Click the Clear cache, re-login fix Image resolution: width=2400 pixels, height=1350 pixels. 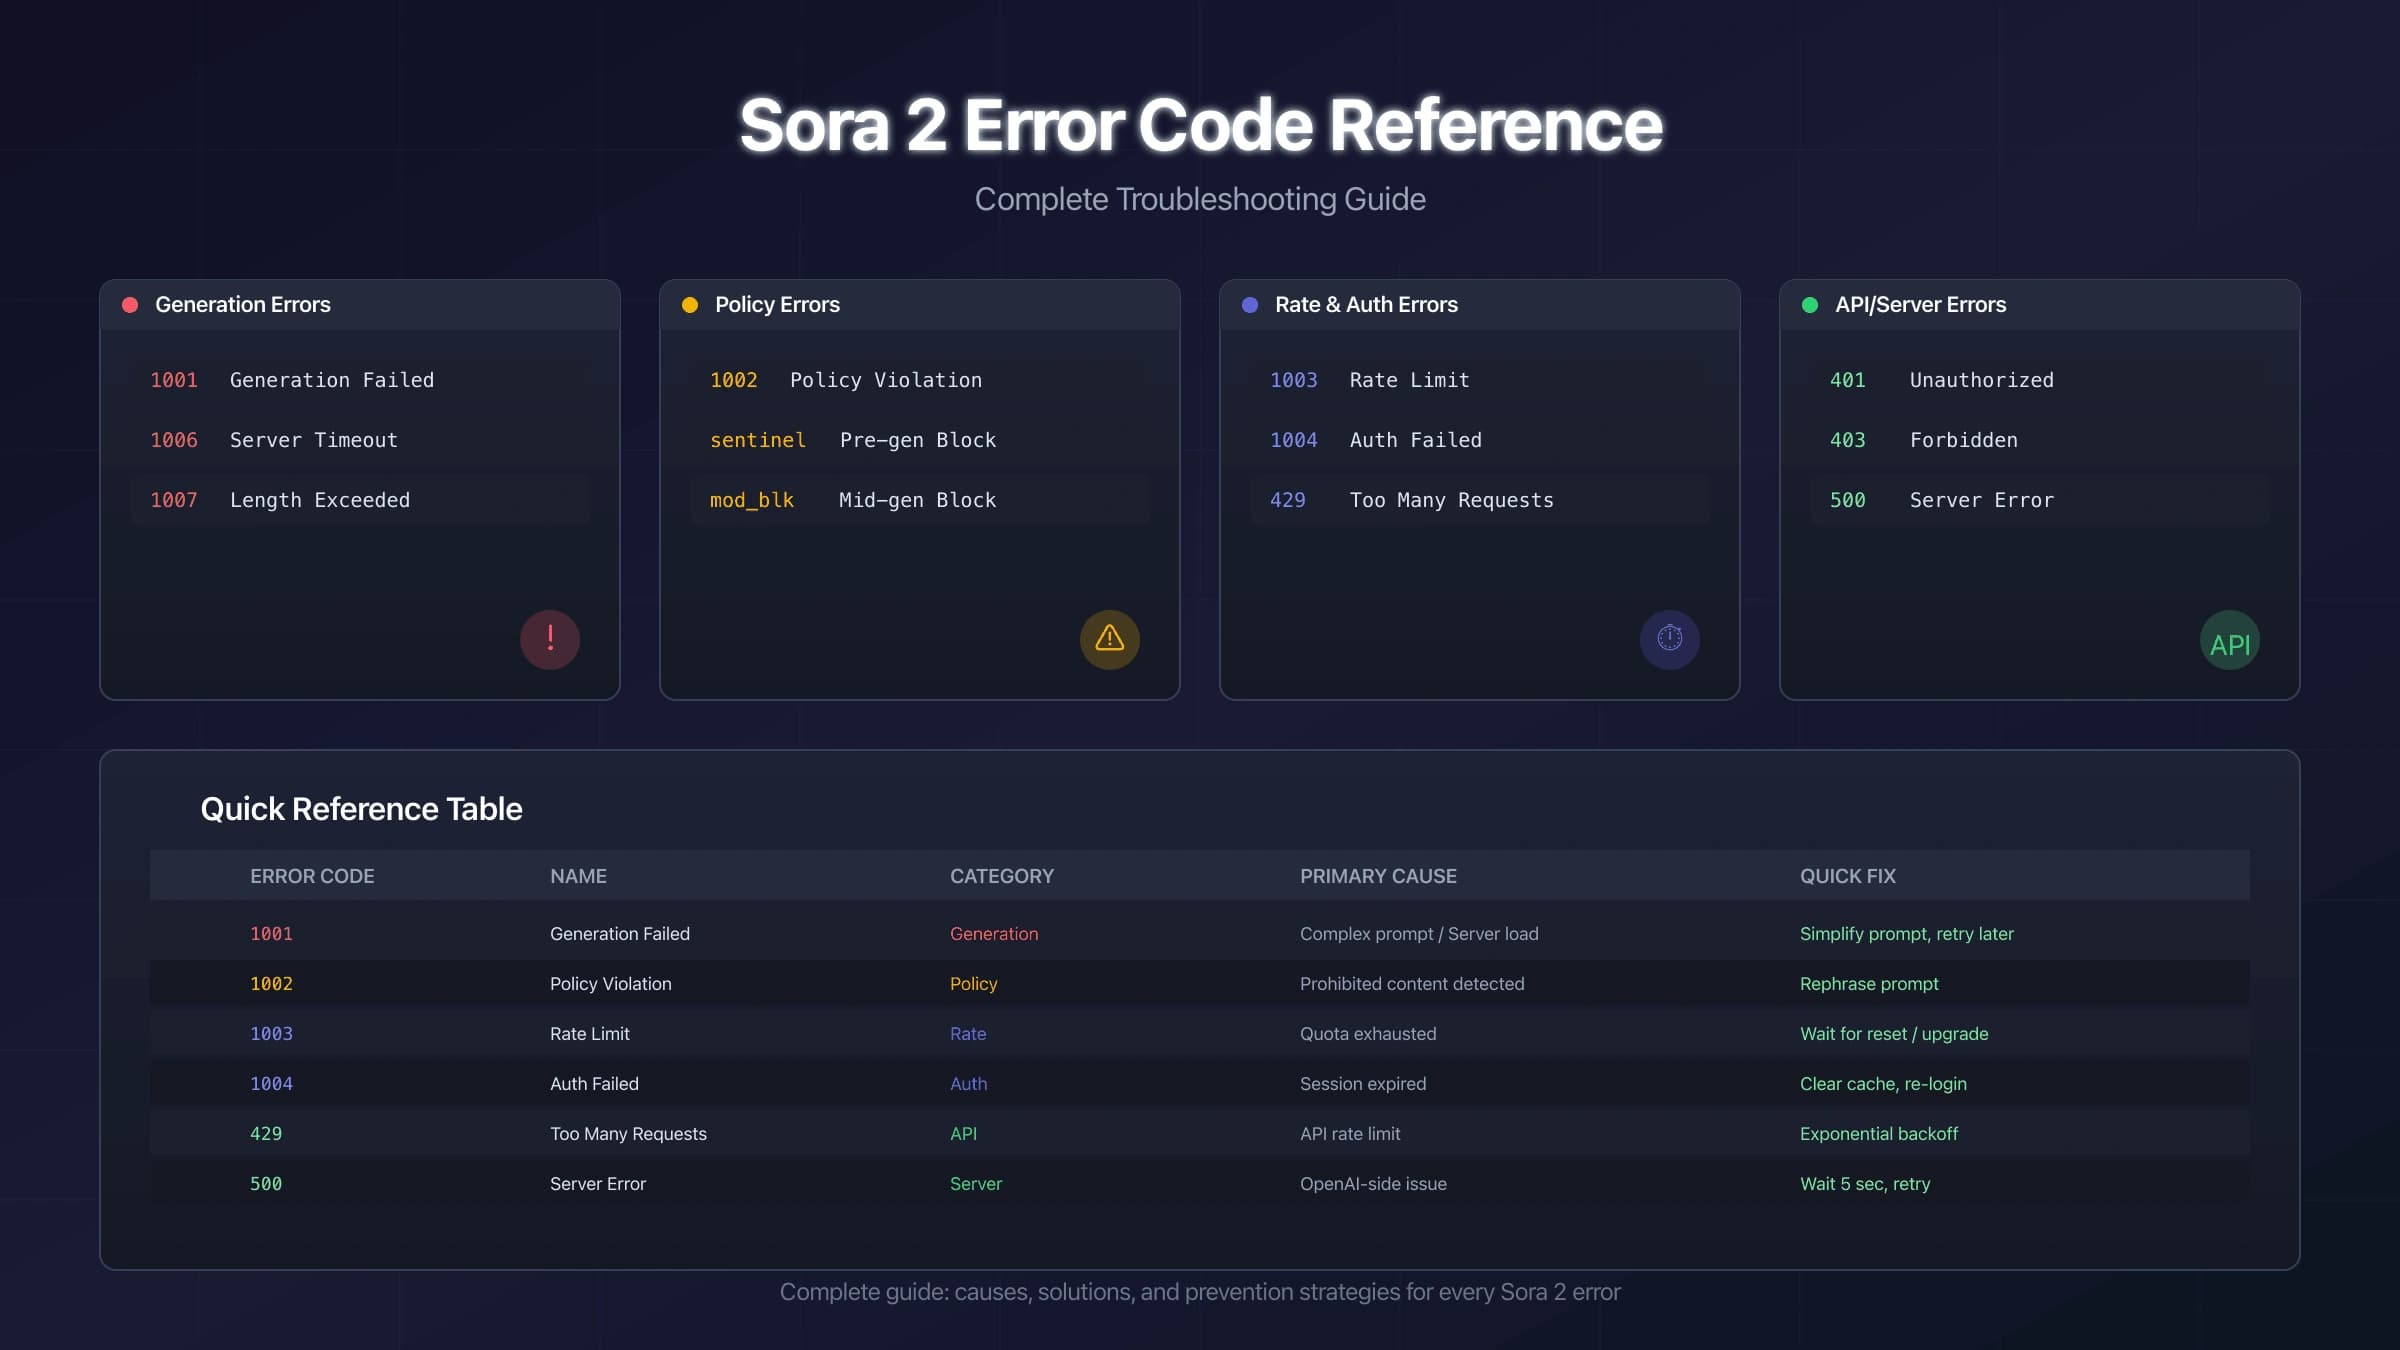(x=1883, y=1084)
